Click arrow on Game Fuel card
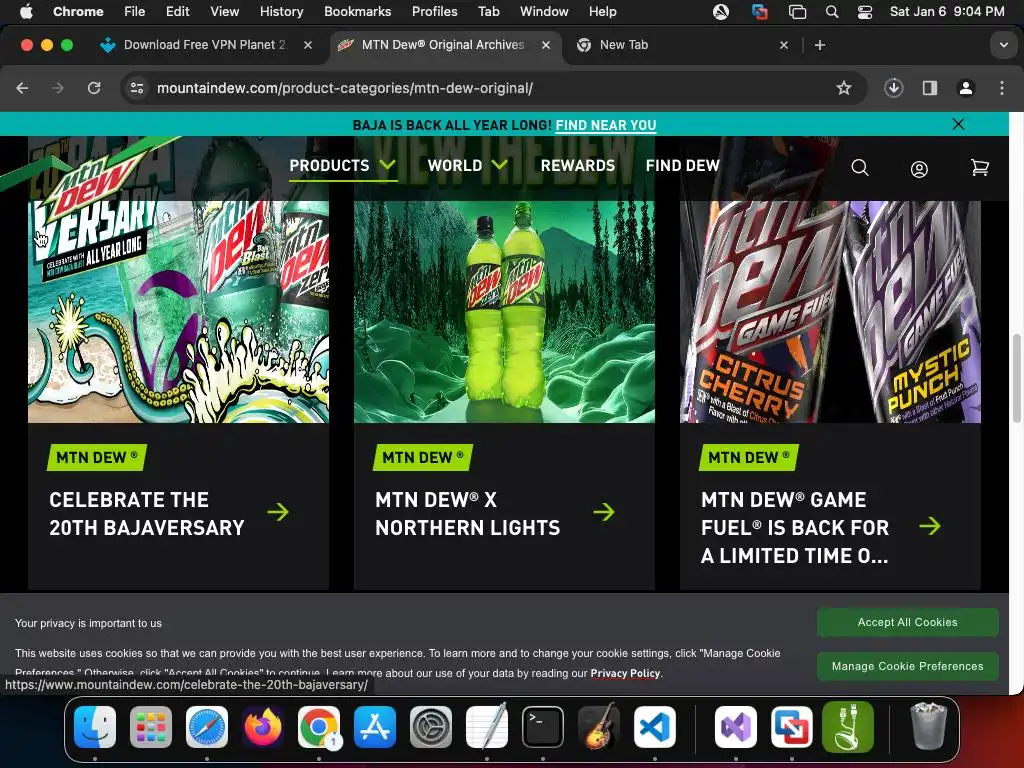This screenshot has height=768, width=1024. [x=930, y=526]
